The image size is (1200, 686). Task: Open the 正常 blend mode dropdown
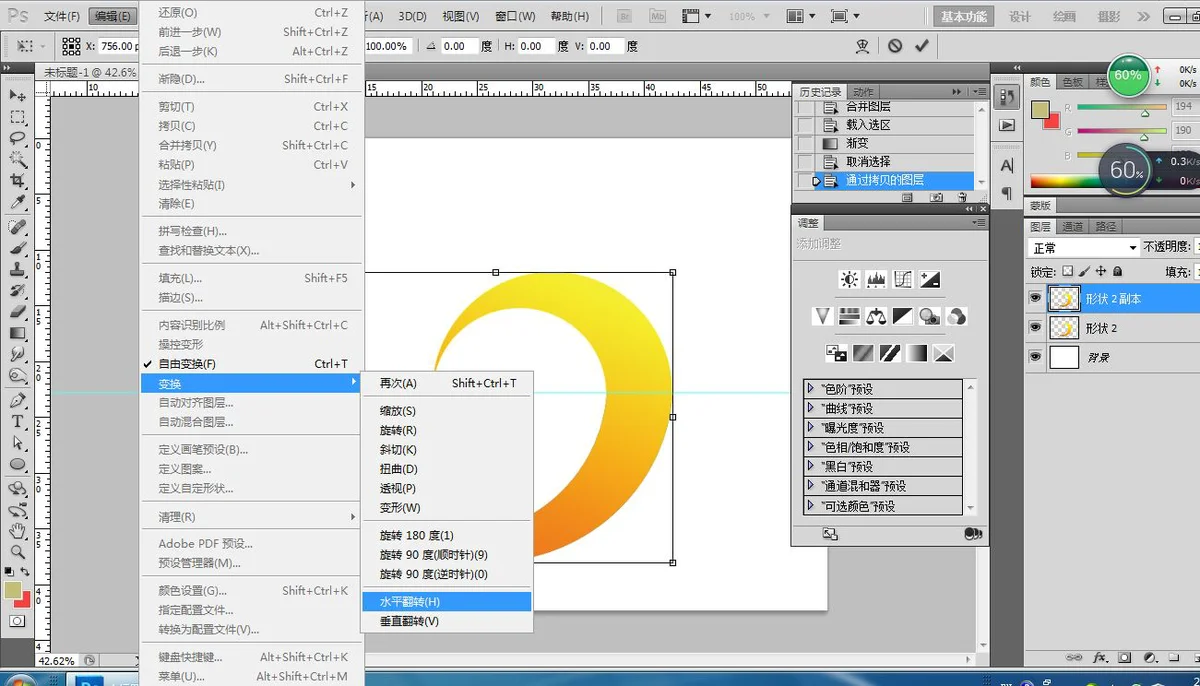click(1084, 247)
